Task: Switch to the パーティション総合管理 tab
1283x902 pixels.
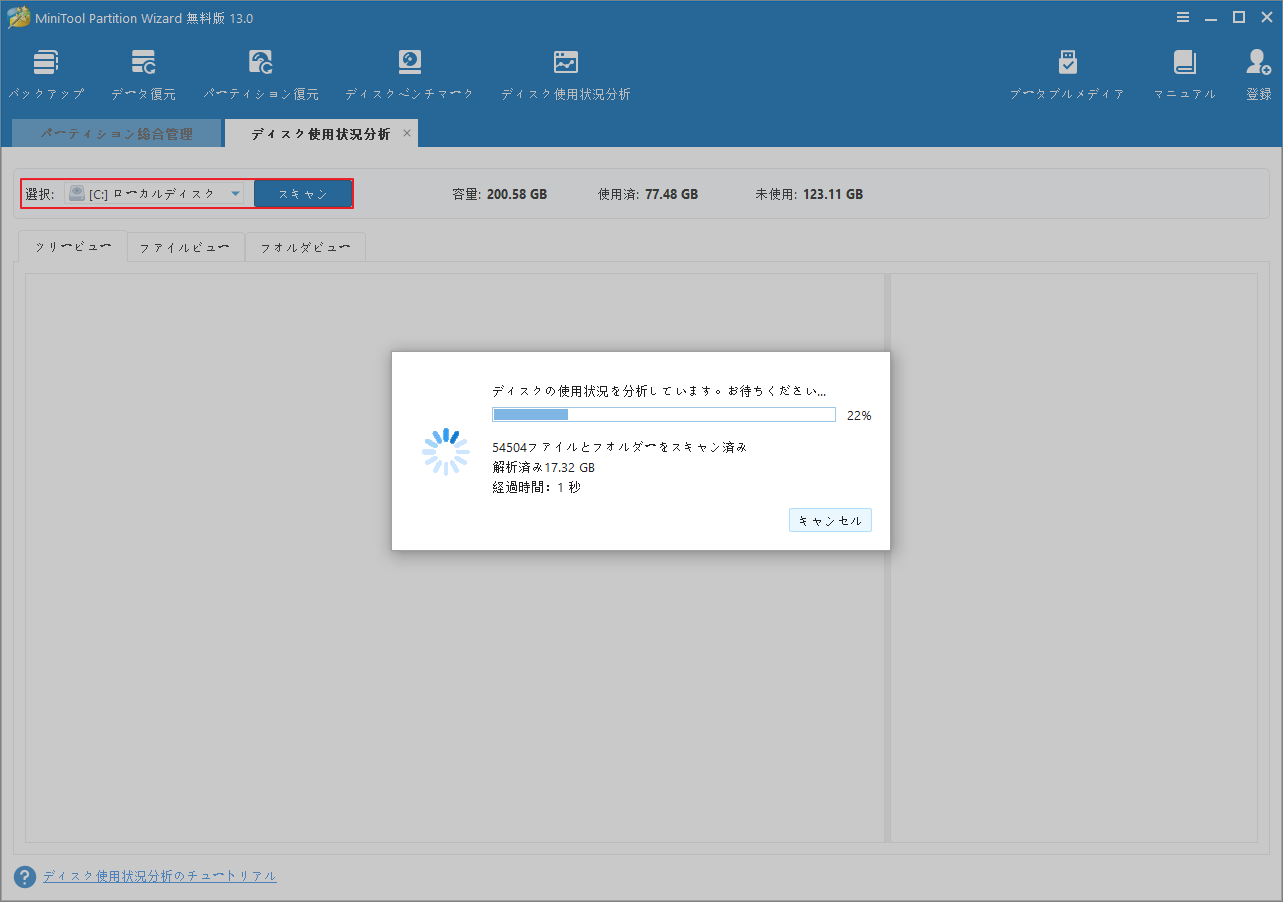Action: 116,132
